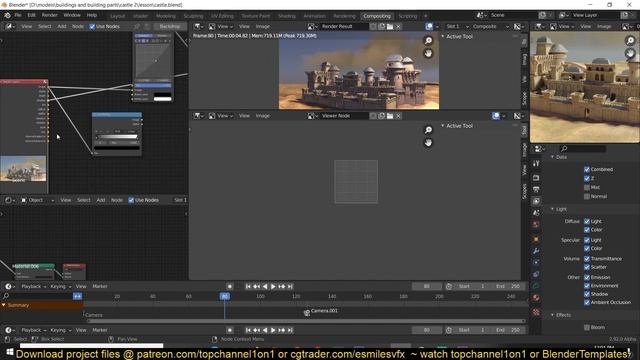
Task: Switch to the Compositing workspace tab
Action: point(377,16)
